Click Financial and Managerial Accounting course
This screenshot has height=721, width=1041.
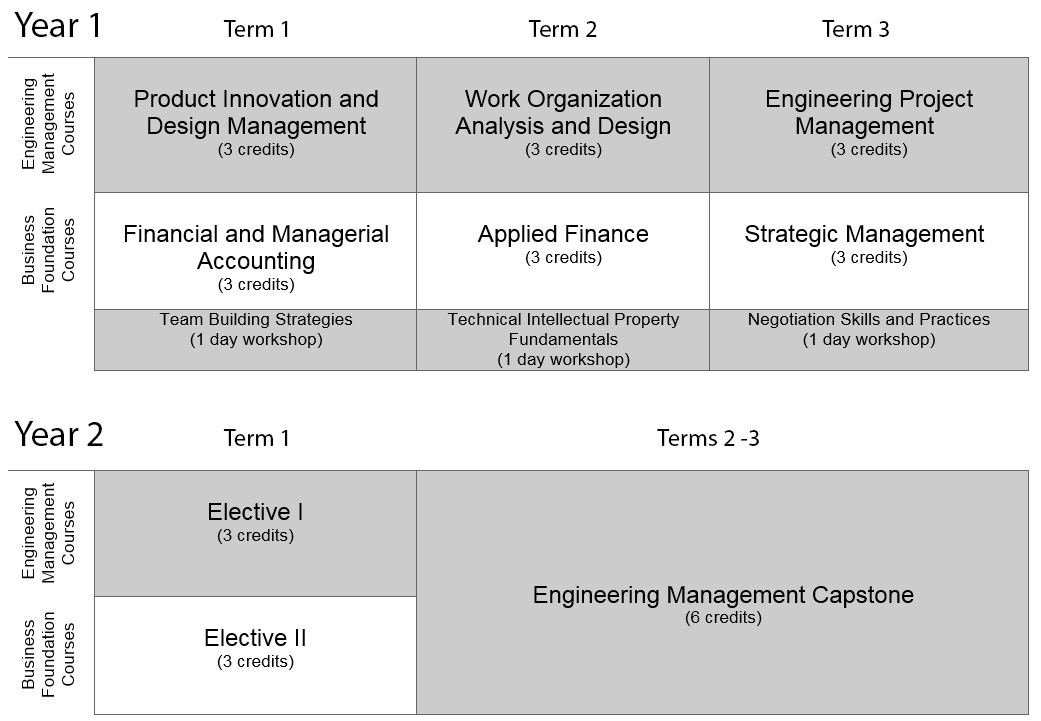click(x=256, y=251)
